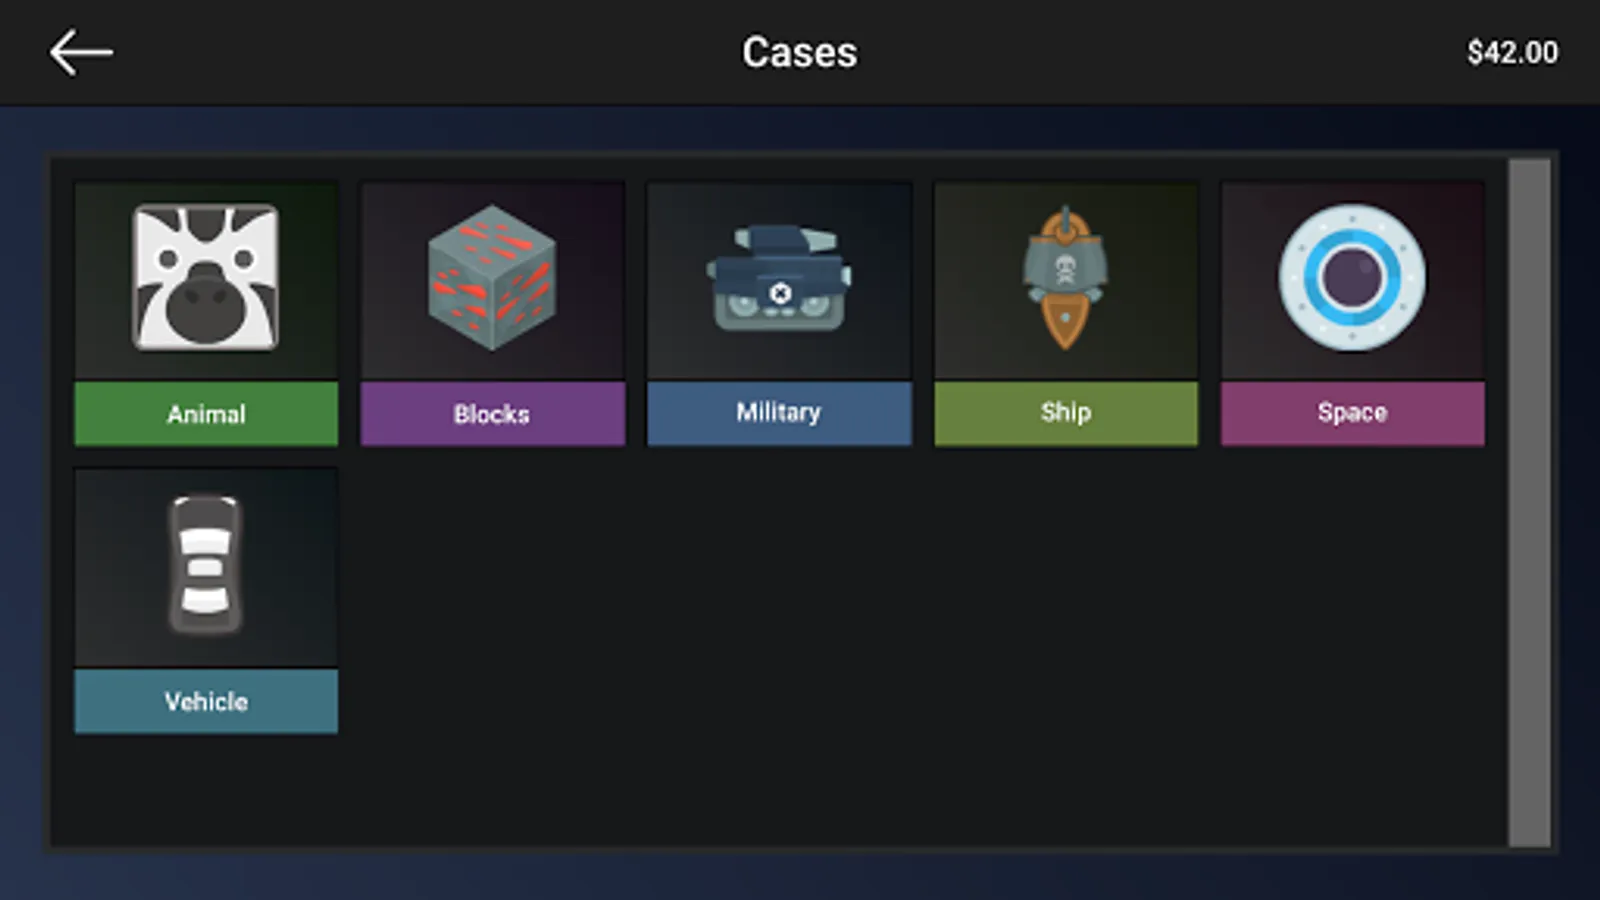This screenshot has height=900, width=1600.
Task: Tap the blue Military label
Action: pos(779,413)
